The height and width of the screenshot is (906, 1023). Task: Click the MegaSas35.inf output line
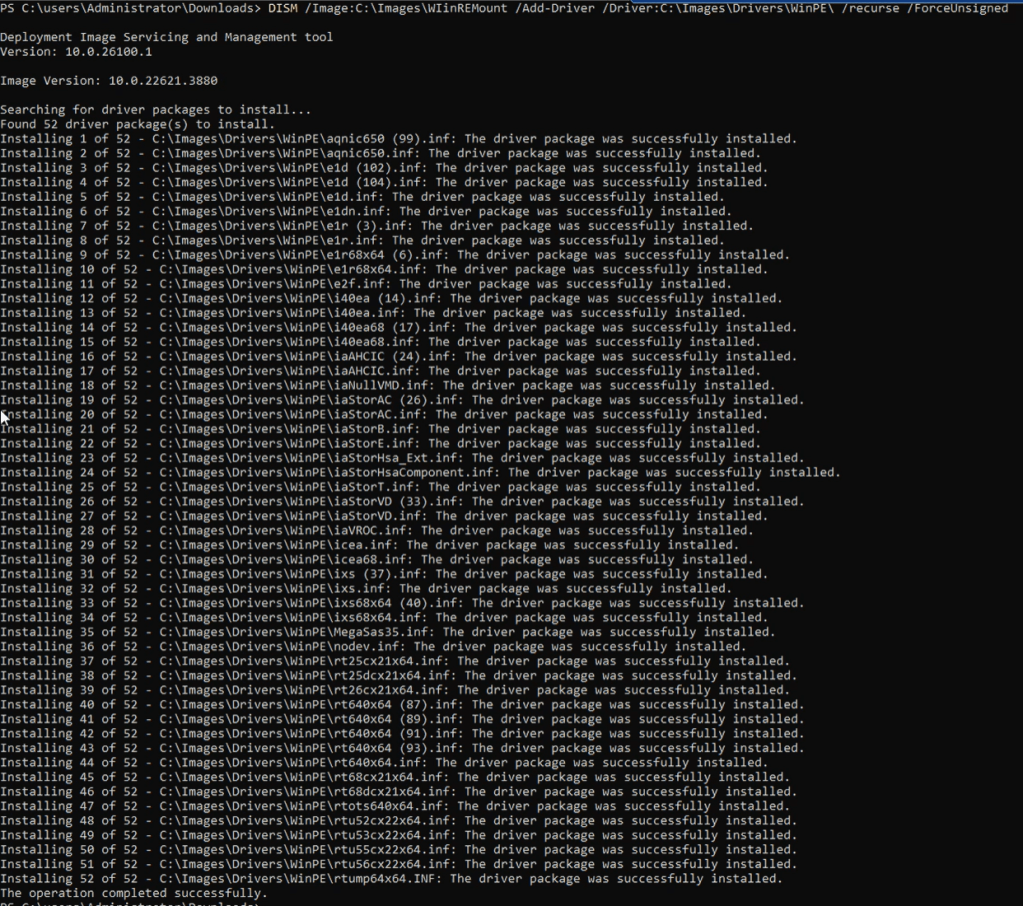click(387, 632)
